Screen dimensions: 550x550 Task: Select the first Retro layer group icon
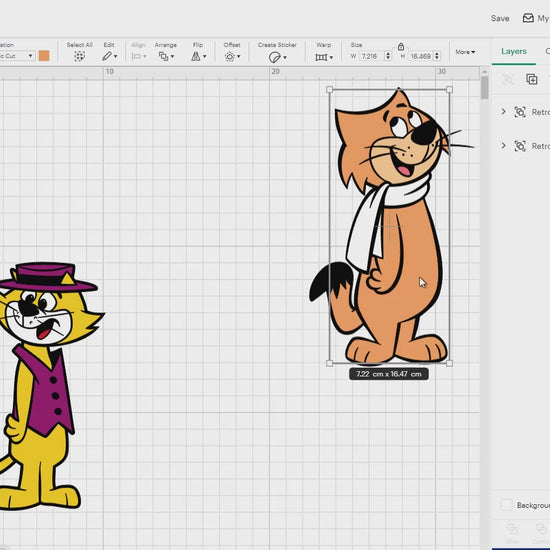tap(520, 112)
